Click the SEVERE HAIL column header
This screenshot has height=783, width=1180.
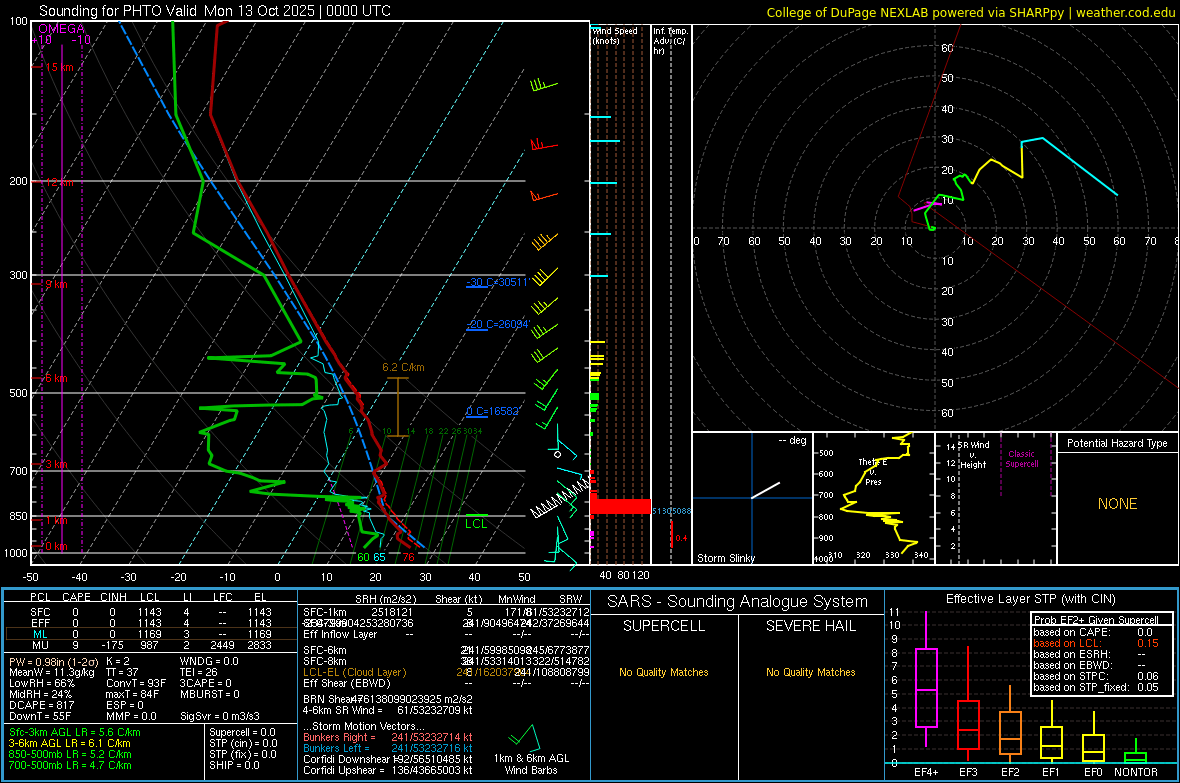point(810,626)
